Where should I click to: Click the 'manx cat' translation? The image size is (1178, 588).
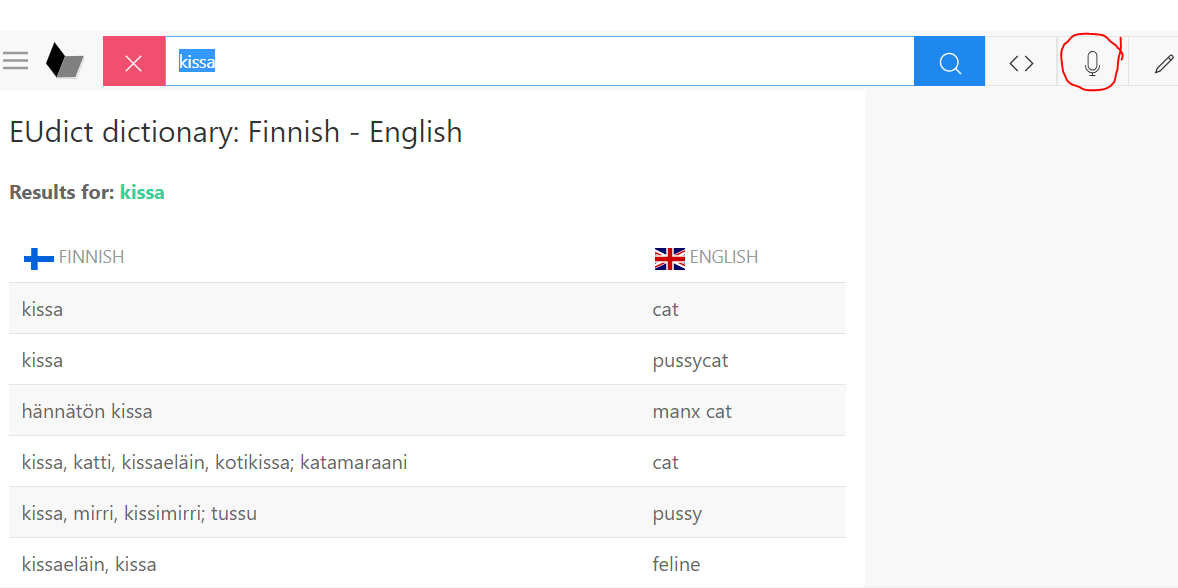click(692, 411)
